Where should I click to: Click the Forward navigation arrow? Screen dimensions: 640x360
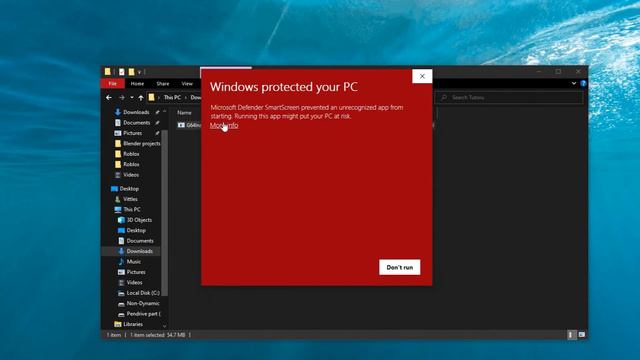point(122,98)
